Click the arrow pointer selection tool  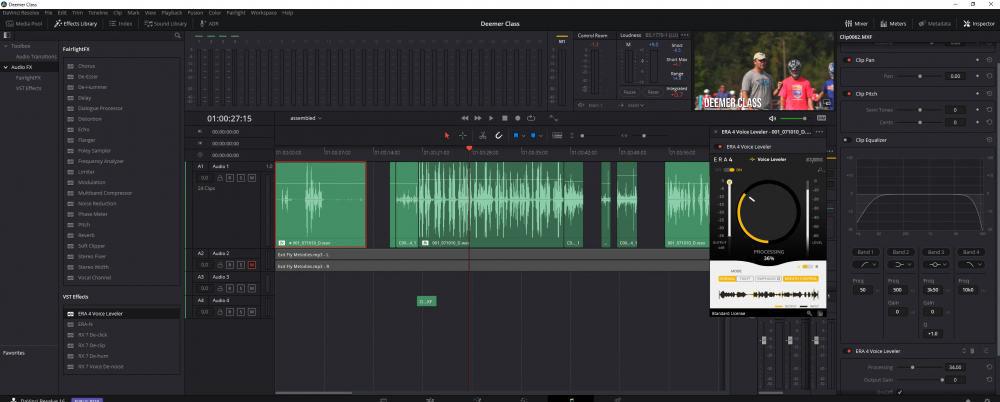tap(447, 135)
